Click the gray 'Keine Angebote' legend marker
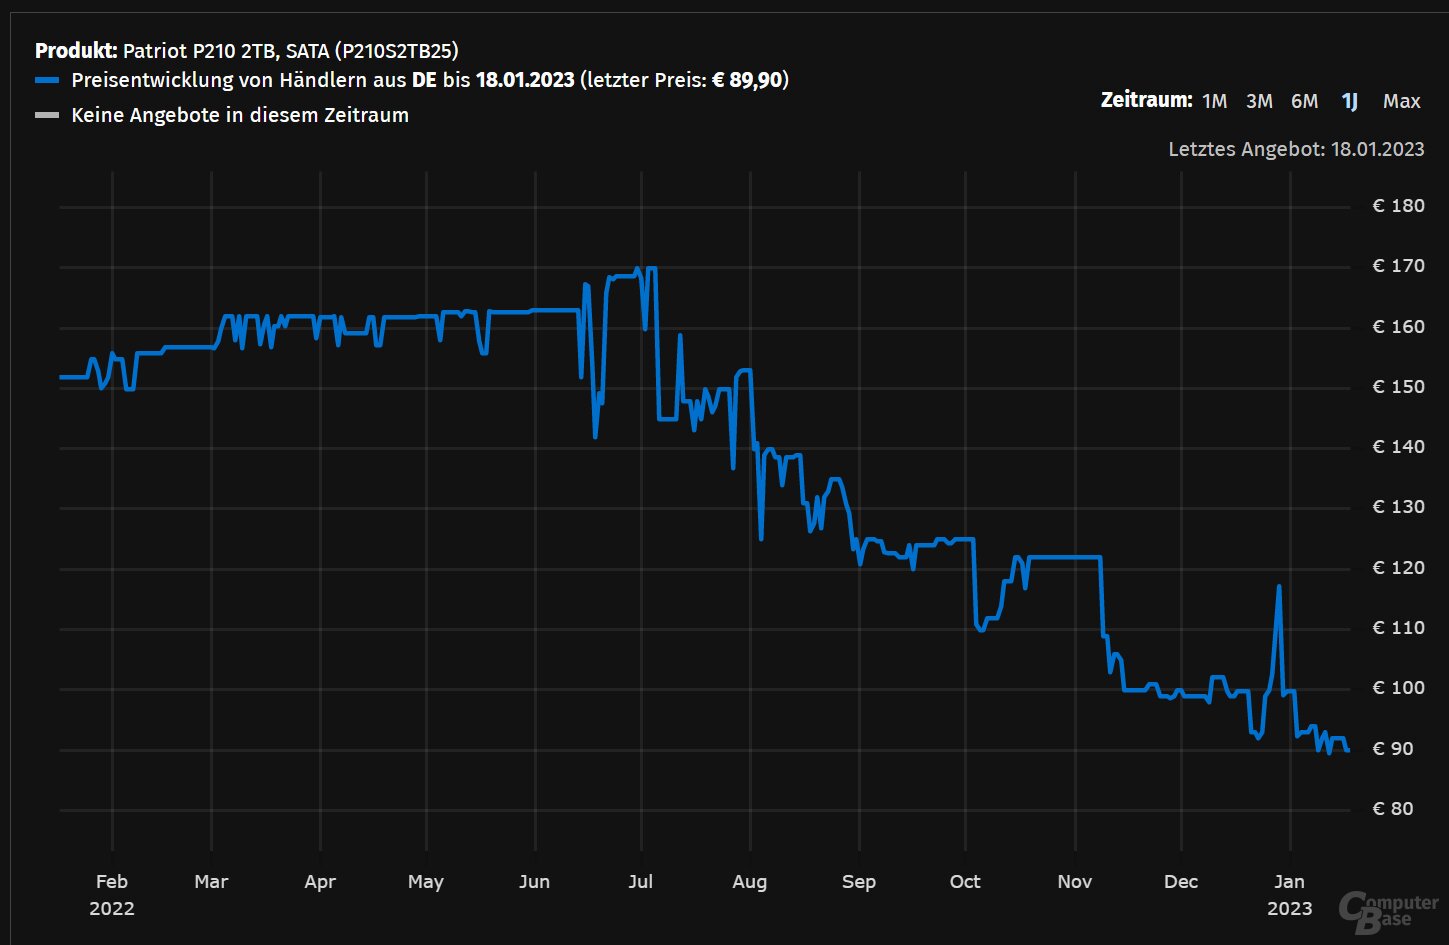This screenshot has width=1449, height=945. point(47,115)
